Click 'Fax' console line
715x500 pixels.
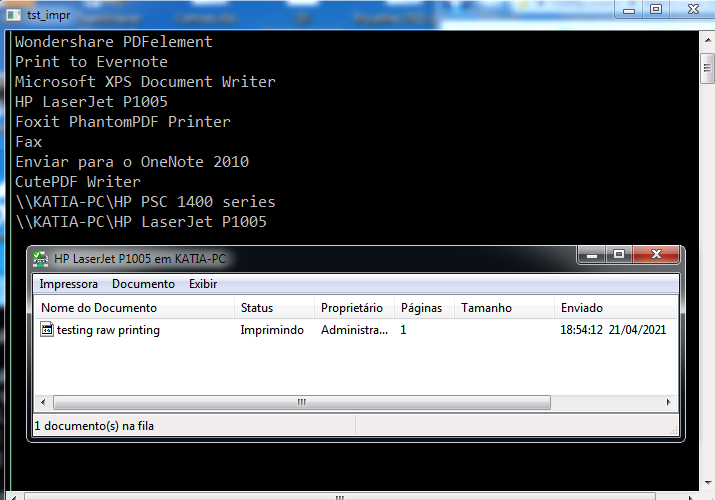tap(28, 142)
